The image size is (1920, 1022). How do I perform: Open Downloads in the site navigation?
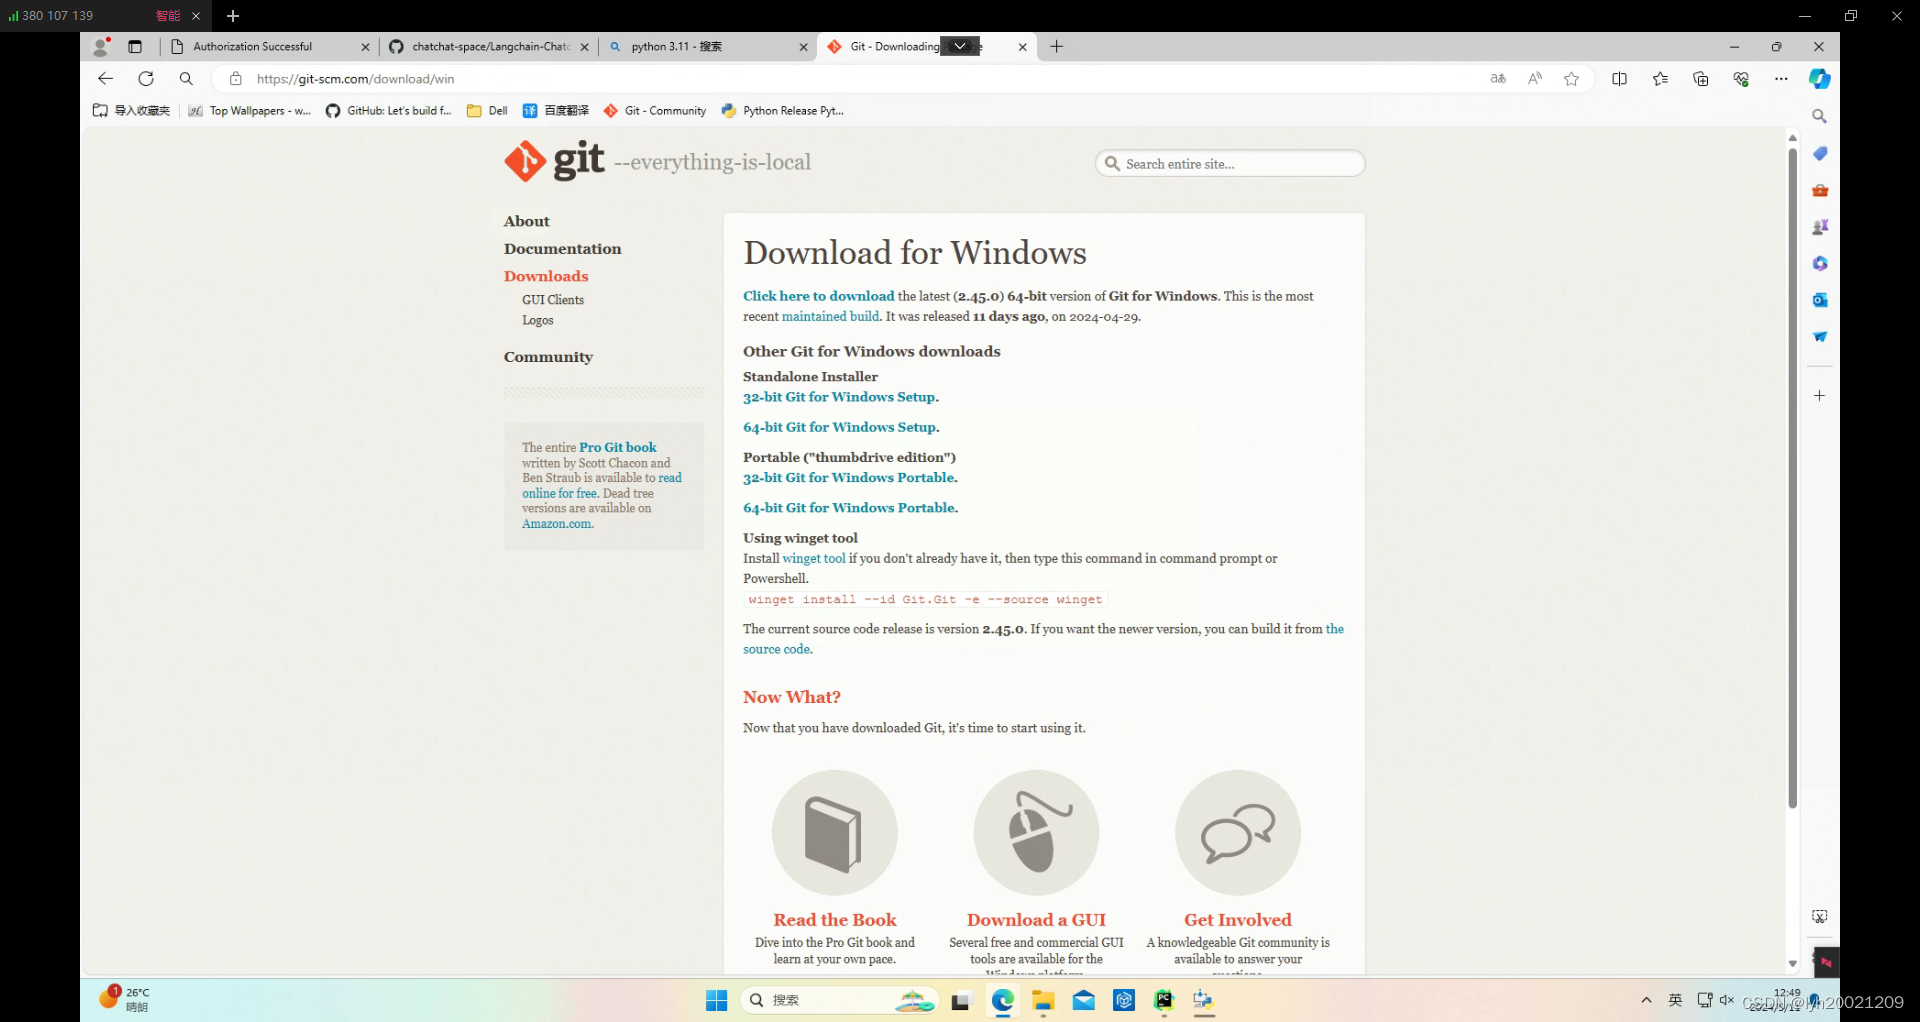(546, 276)
